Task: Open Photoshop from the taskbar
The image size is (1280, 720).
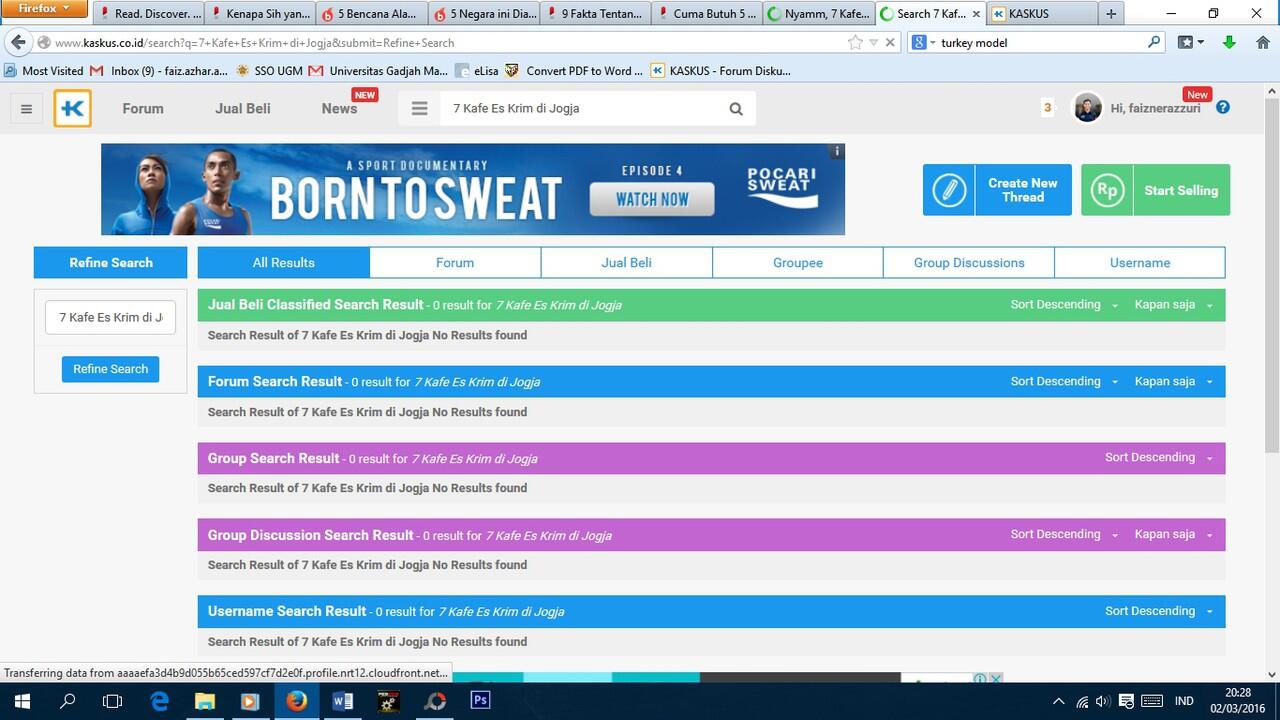Action: click(x=481, y=701)
